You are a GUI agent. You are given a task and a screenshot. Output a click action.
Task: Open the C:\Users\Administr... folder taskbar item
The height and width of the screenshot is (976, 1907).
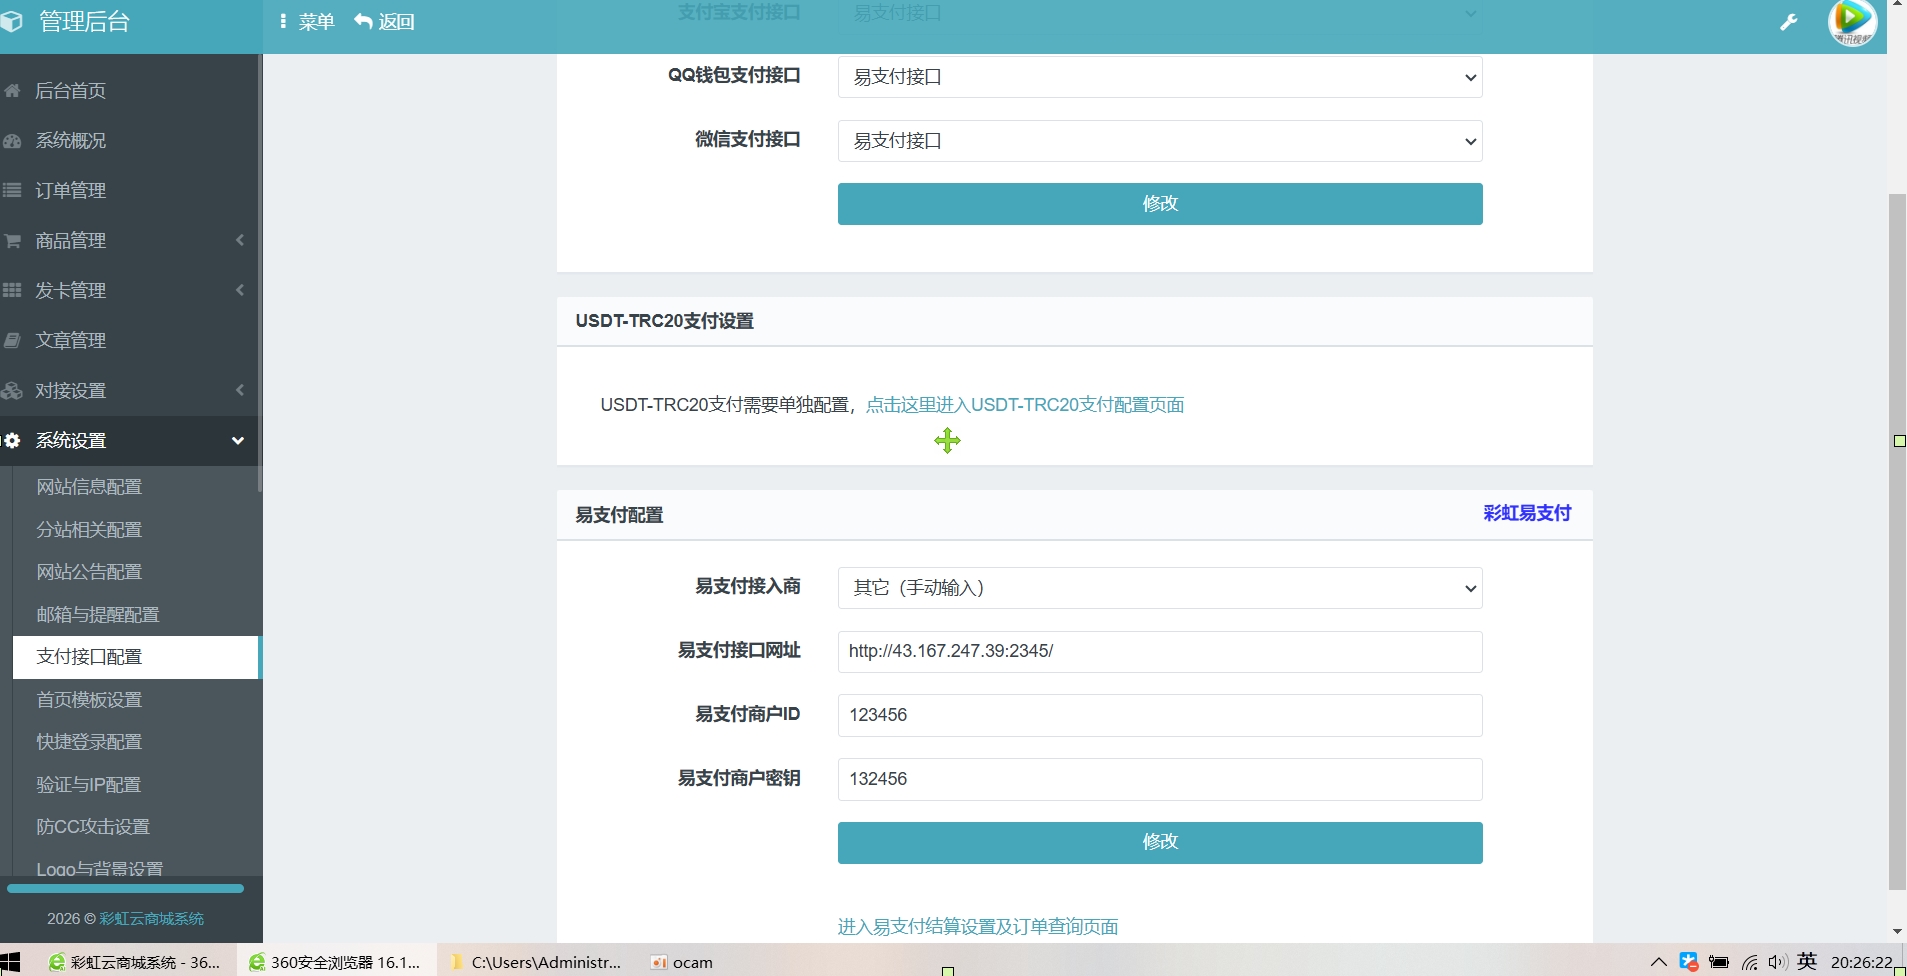(536, 962)
